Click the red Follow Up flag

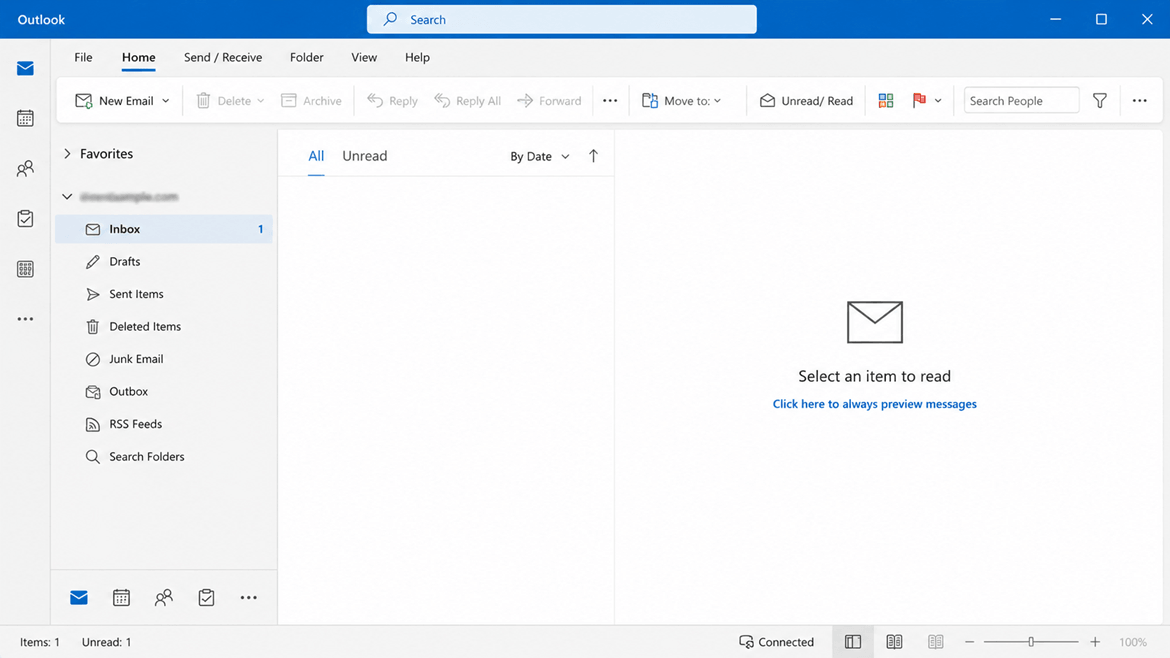[919, 101]
